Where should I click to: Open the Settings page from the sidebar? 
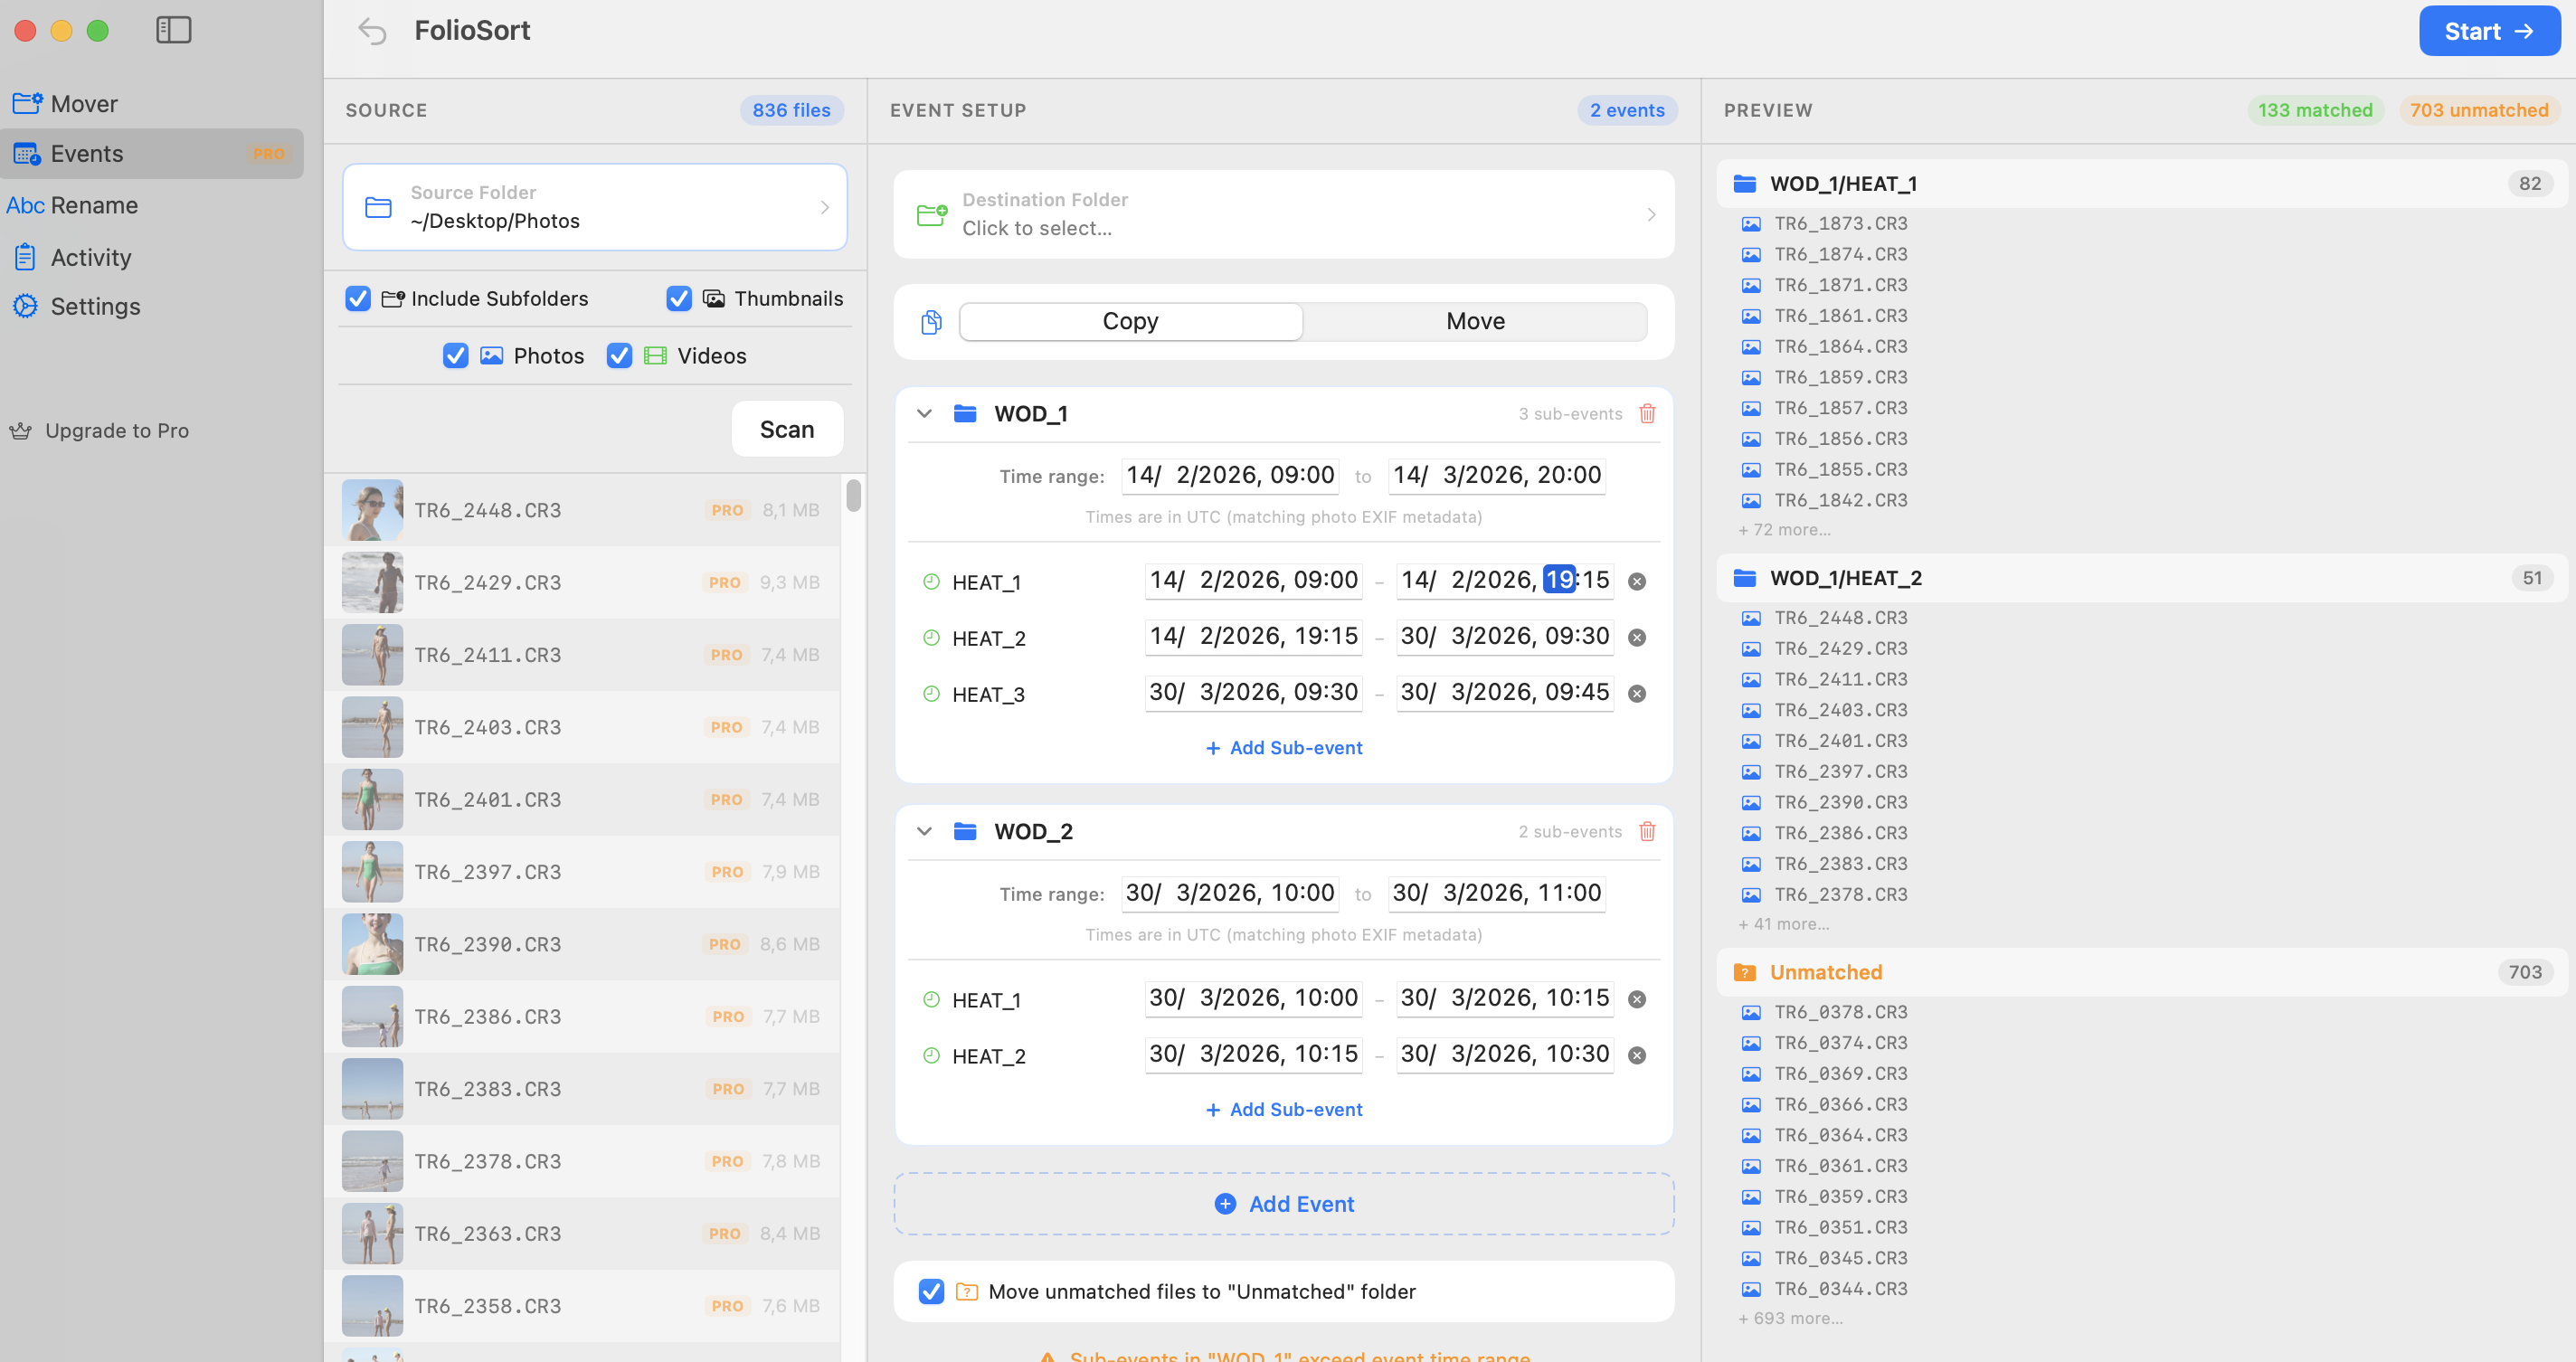pyautogui.click(x=96, y=306)
